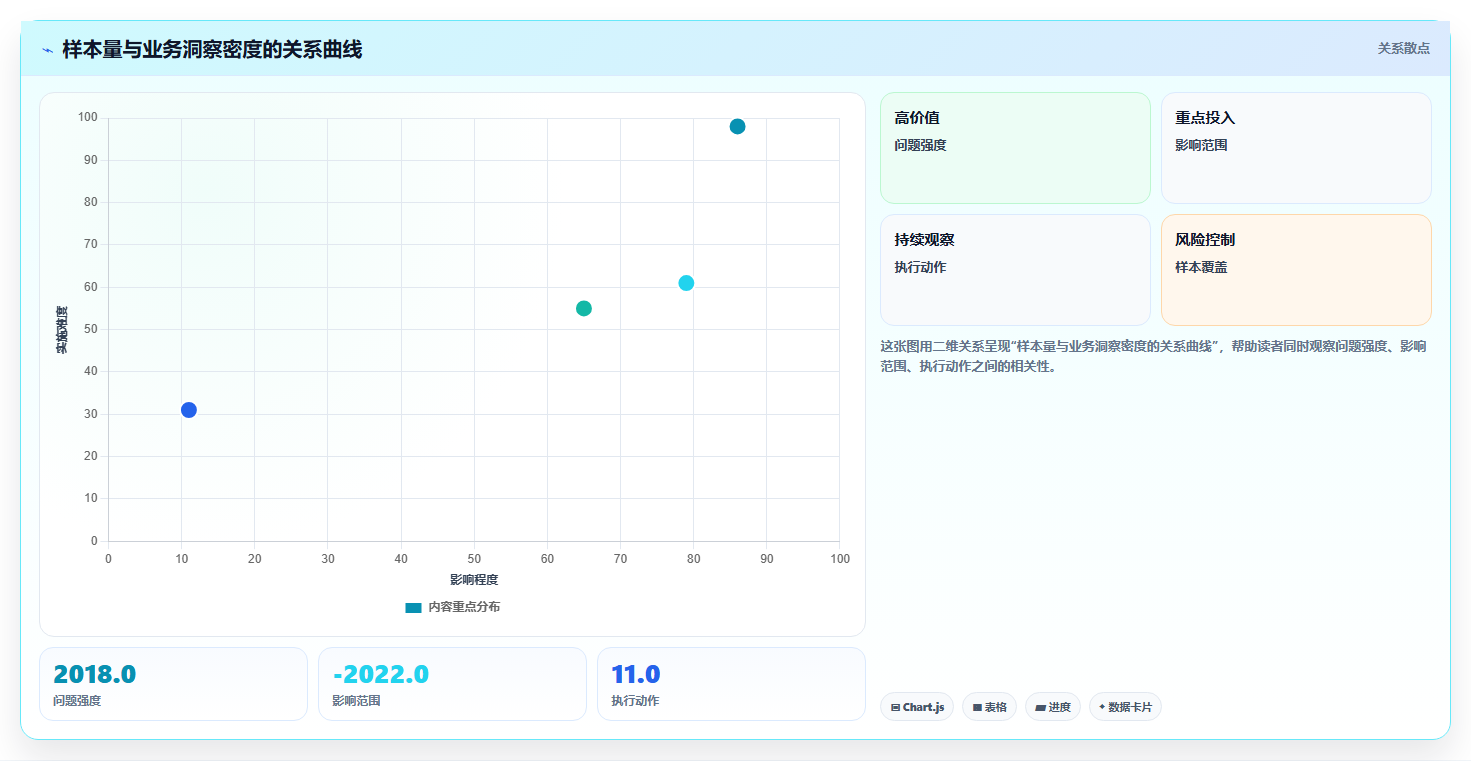Click the icon in the Chart.js tag
Screen dimensions: 1471x761
click(x=895, y=708)
